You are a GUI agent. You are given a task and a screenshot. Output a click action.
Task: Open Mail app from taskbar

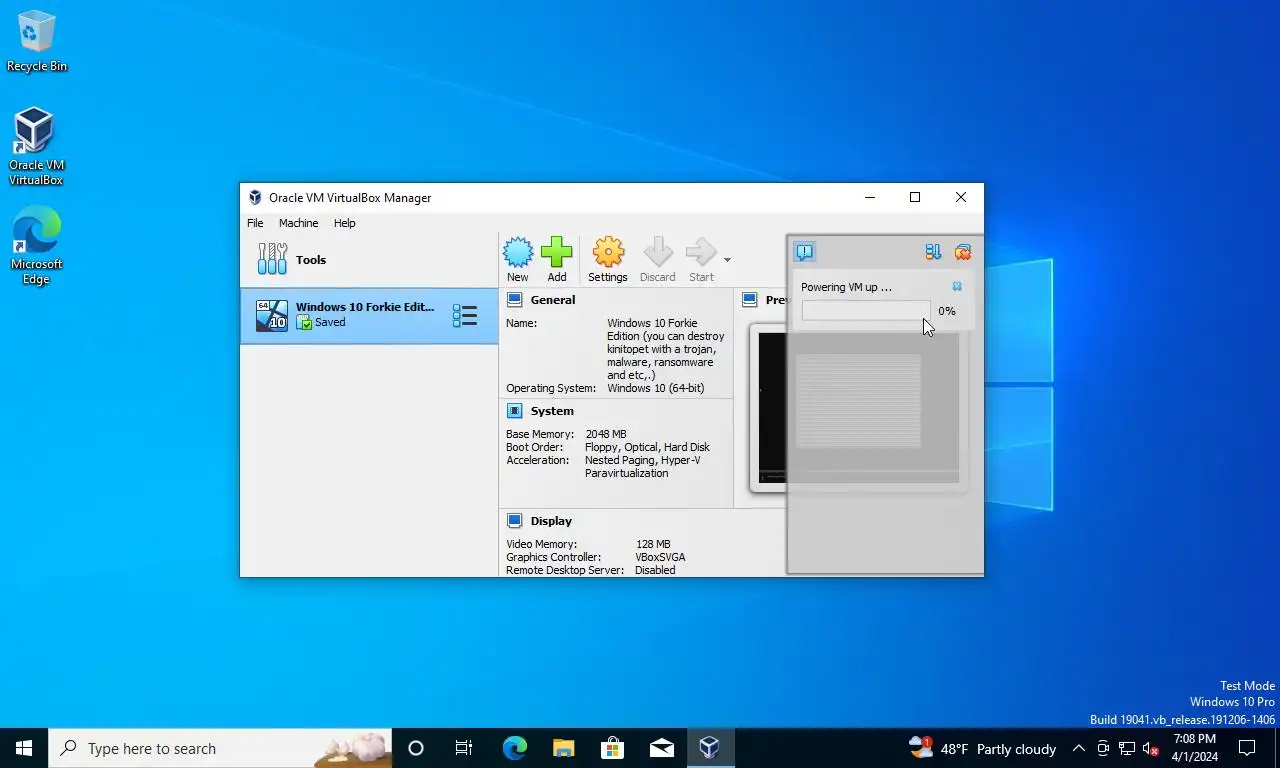click(661, 748)
